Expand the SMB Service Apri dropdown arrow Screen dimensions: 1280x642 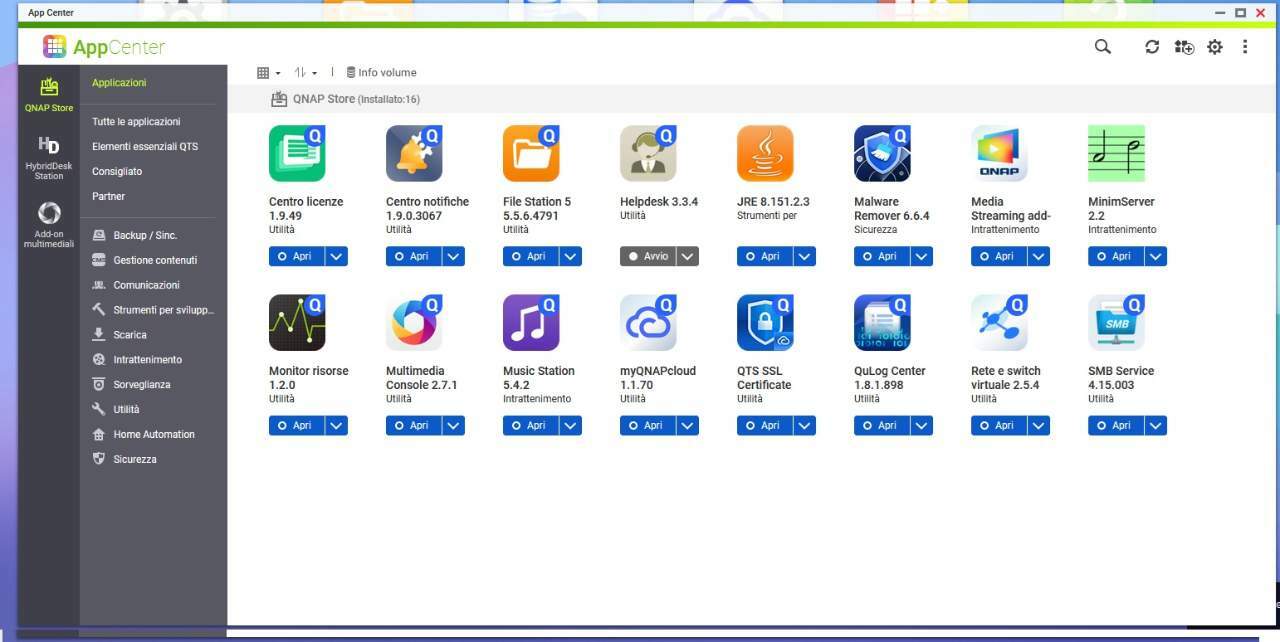coord(1156,426)
